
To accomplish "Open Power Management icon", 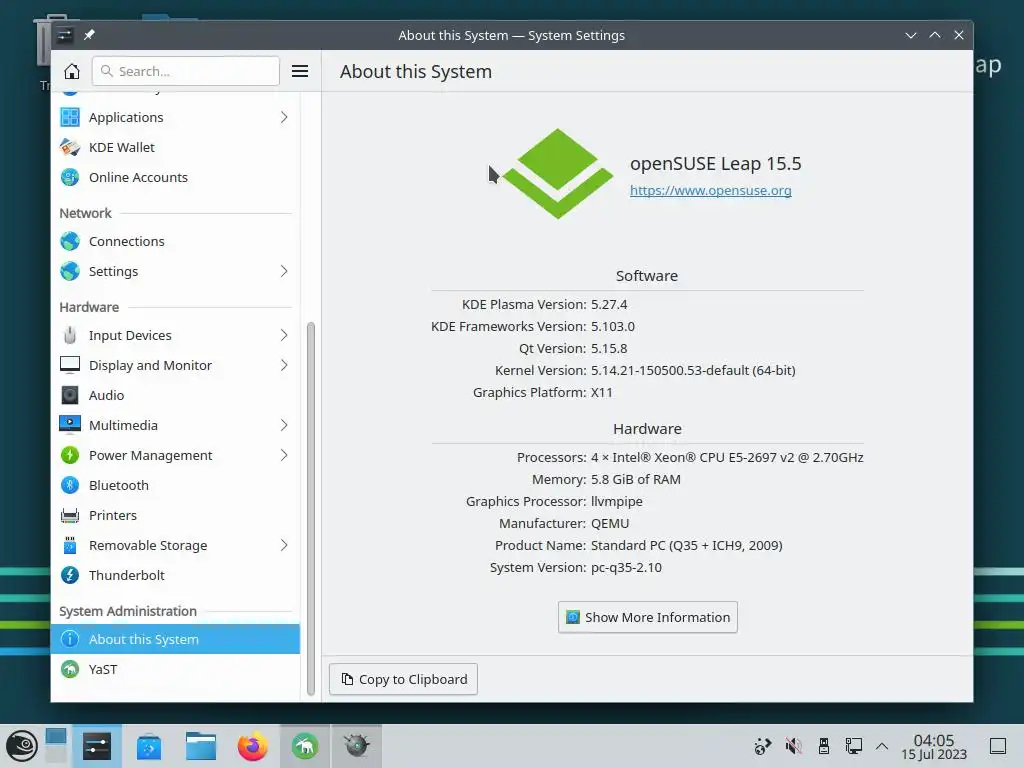I will tap(70, 456).
